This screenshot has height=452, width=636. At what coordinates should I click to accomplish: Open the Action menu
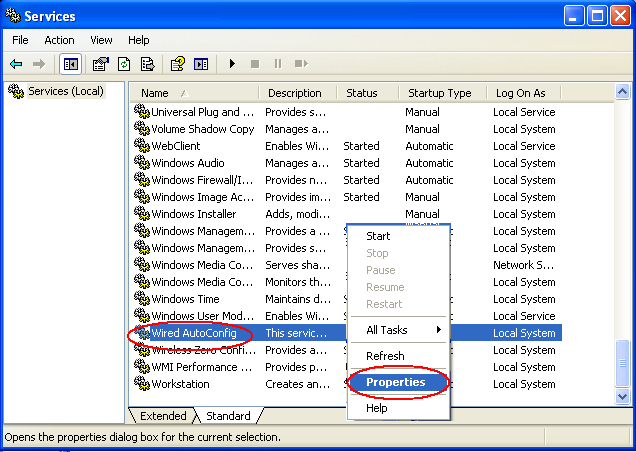[59, 40]
